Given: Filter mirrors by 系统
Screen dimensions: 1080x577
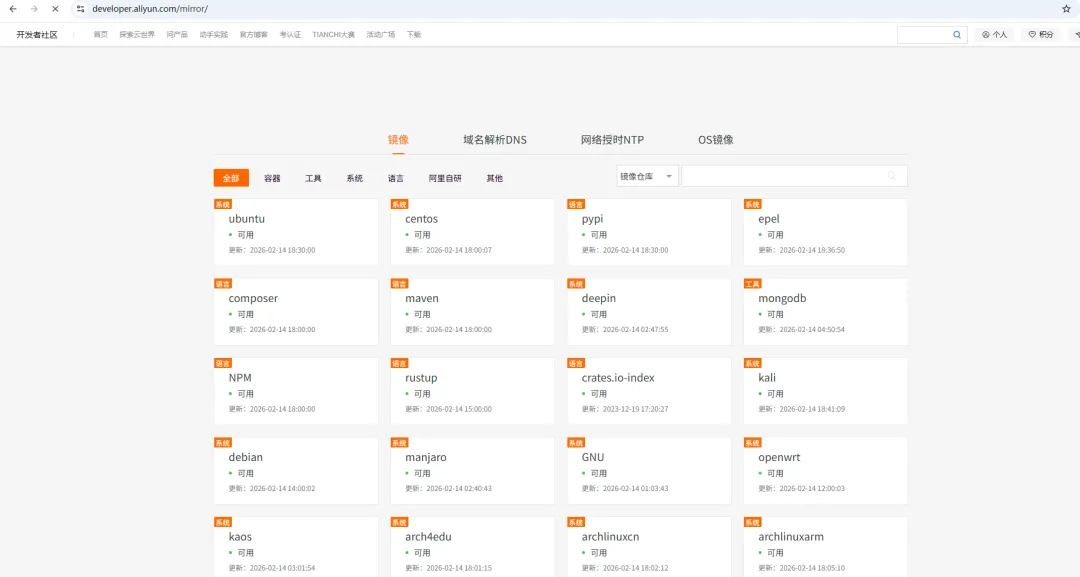Looking at the screenshot, I should 355,178.
